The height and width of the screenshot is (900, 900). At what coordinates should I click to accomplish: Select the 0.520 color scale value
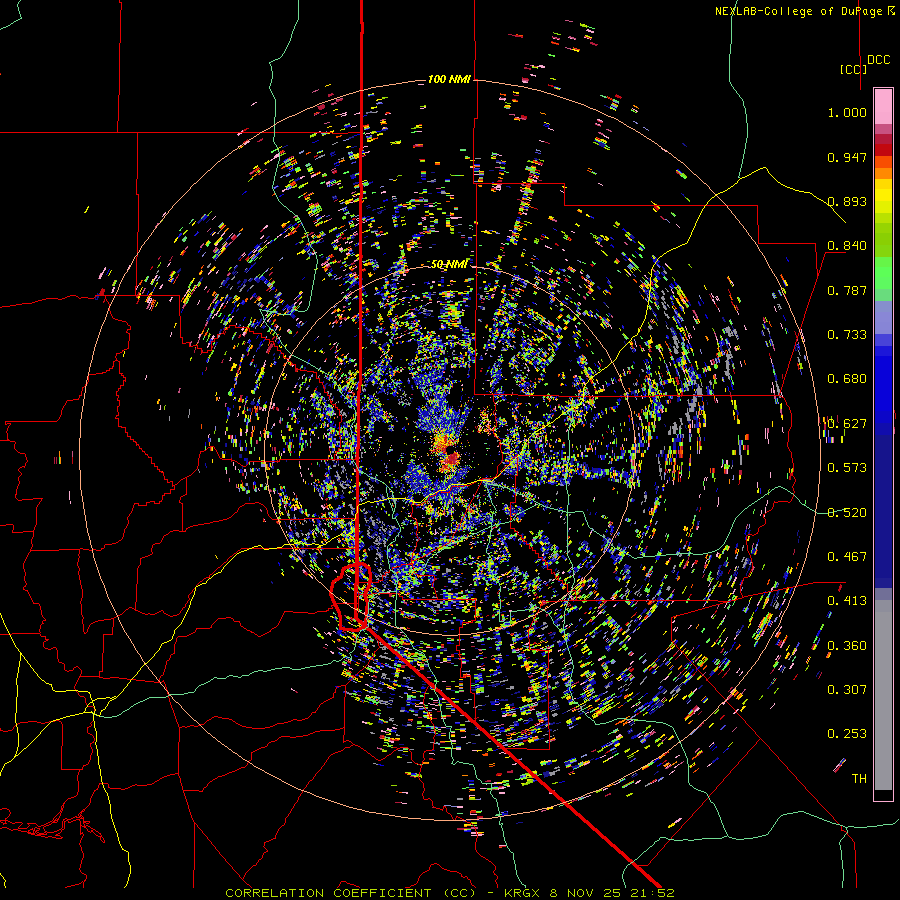[847, 513]
